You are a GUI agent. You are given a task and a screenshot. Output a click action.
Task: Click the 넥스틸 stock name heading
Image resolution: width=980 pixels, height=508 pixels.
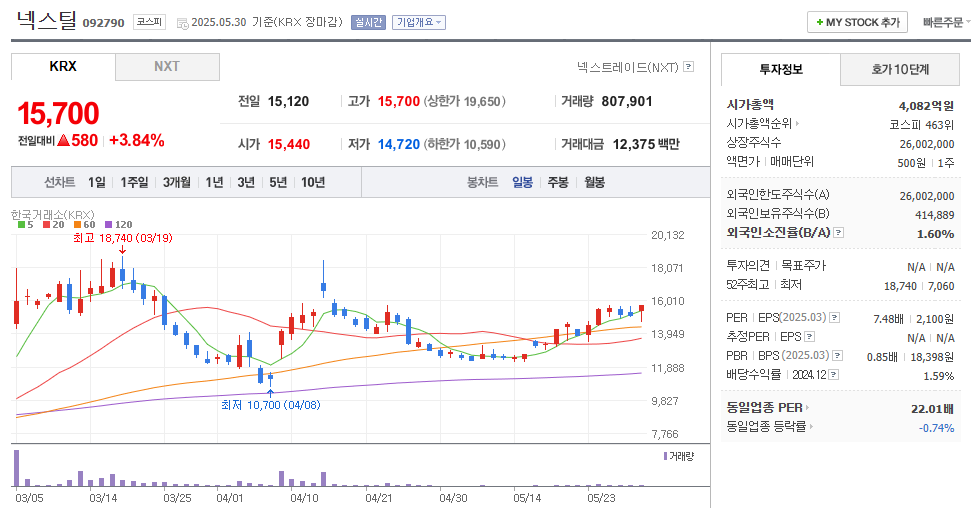click(46, 20)
